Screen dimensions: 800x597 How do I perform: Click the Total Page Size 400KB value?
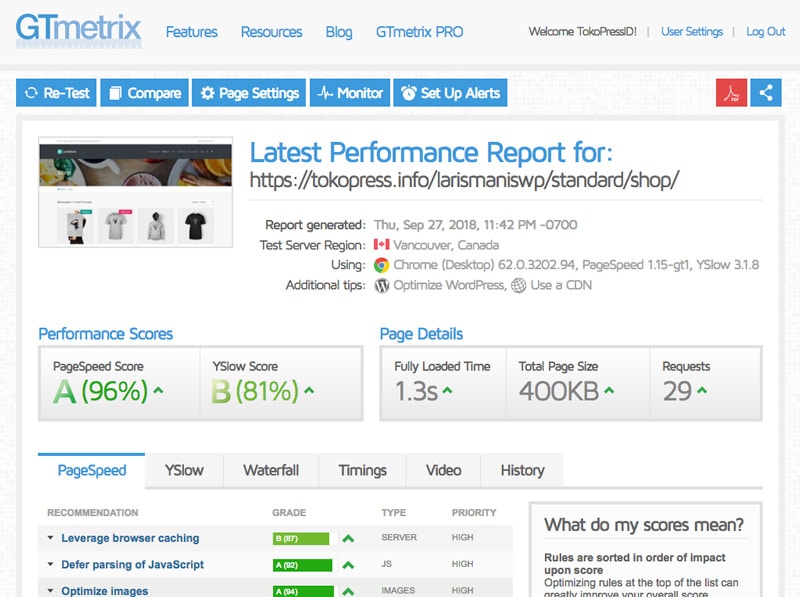[559, 391]
